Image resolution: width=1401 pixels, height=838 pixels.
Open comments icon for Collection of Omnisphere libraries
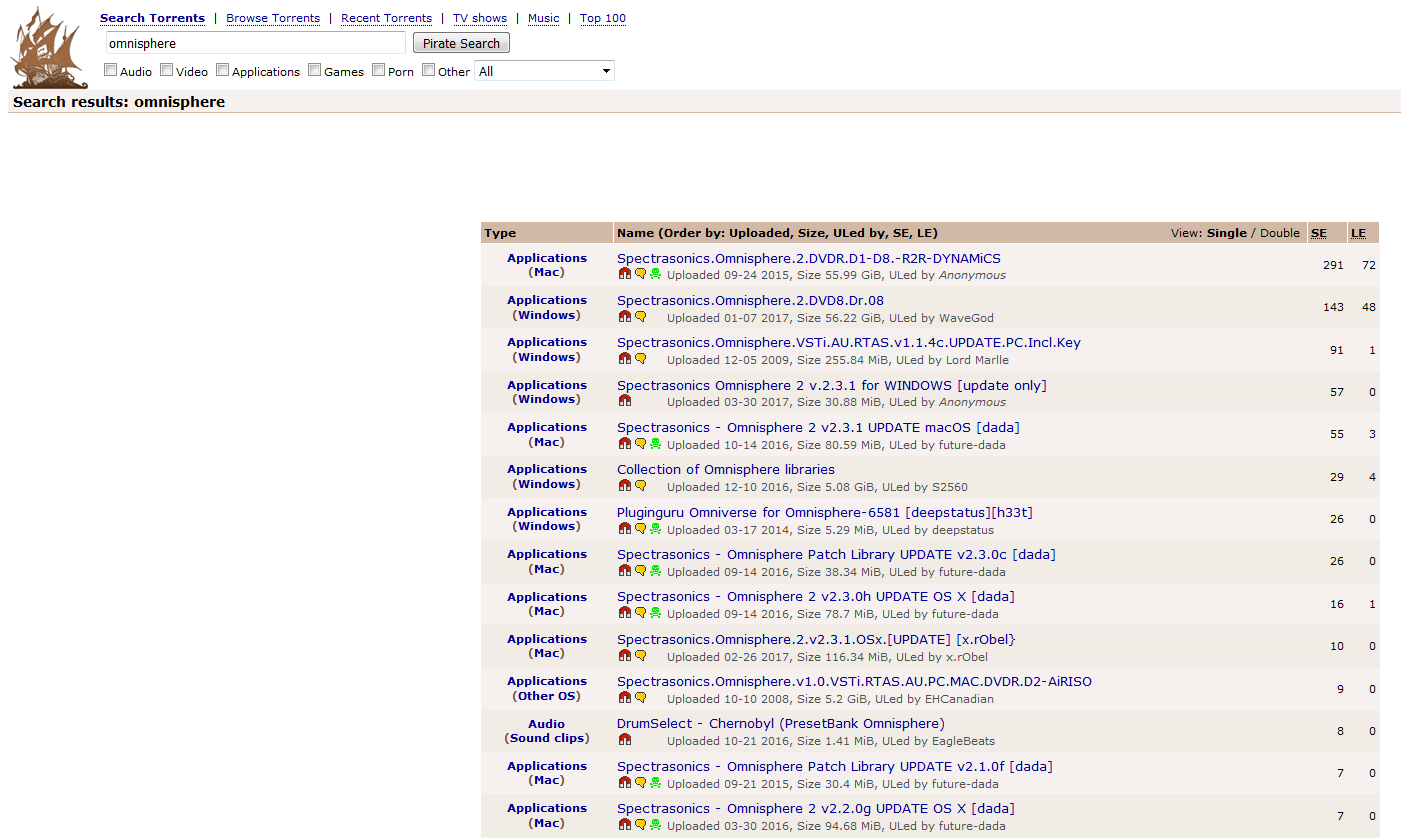641,485
